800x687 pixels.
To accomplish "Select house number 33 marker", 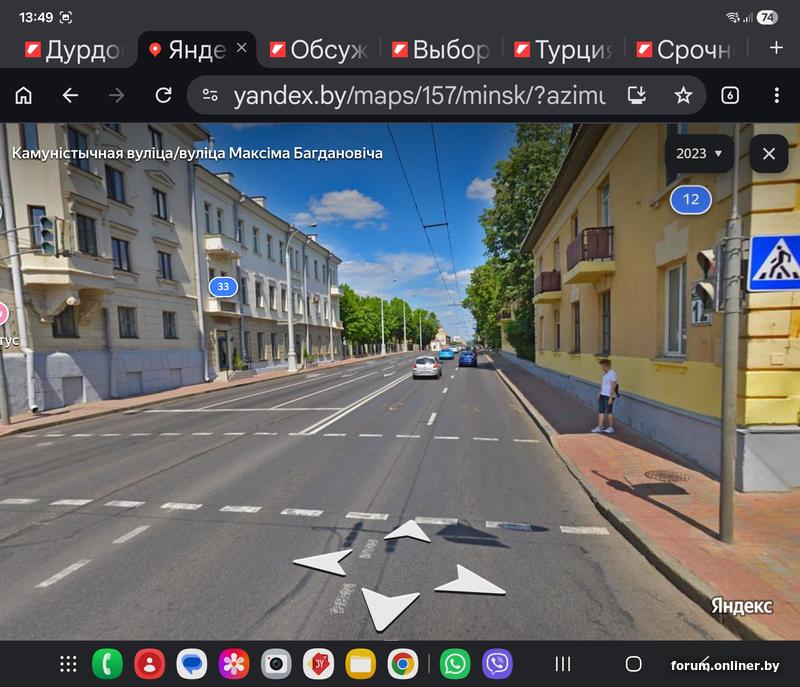I will [x=223, y=287].
